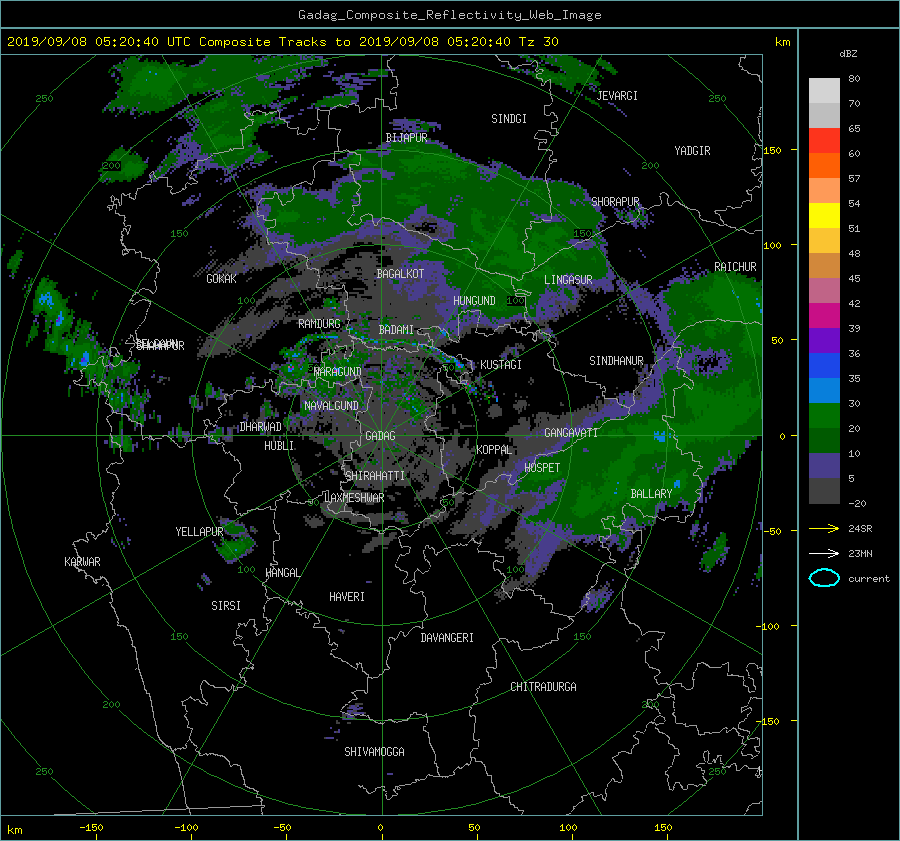Click the 2019/09/08 05:20:40 UTC timestamp text
Screen dimensions: 900x841
click(99, 42)
